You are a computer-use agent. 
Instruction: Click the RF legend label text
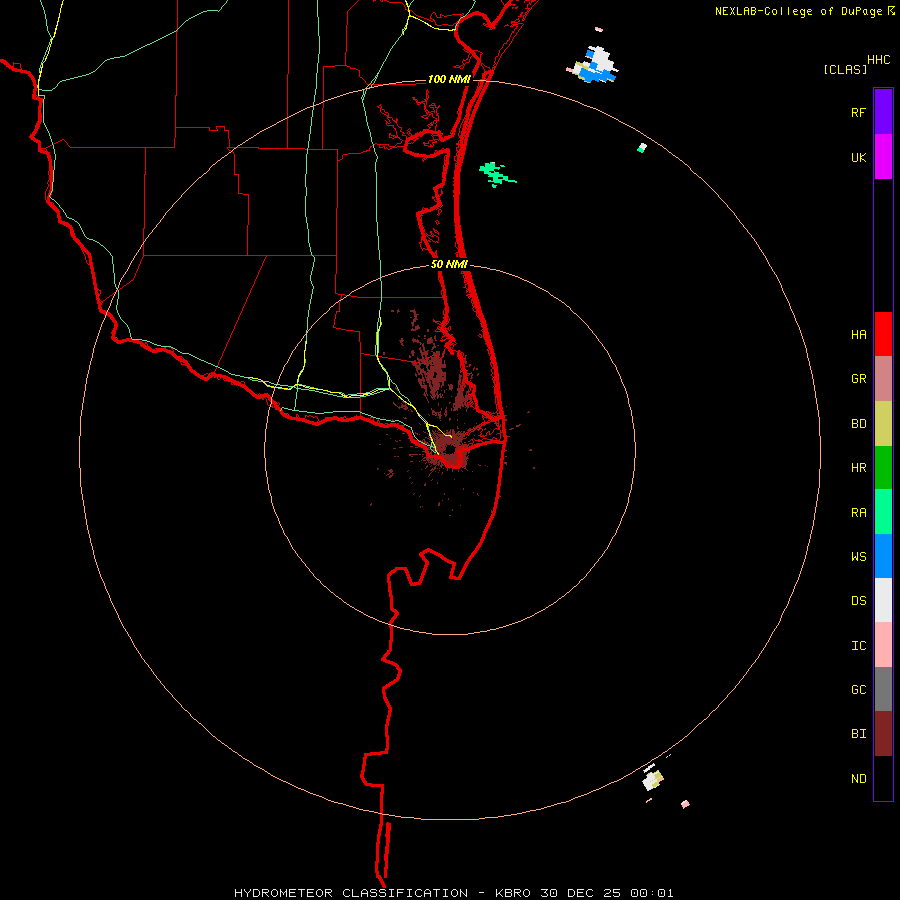pyautogui.click(x=858, y=112)
